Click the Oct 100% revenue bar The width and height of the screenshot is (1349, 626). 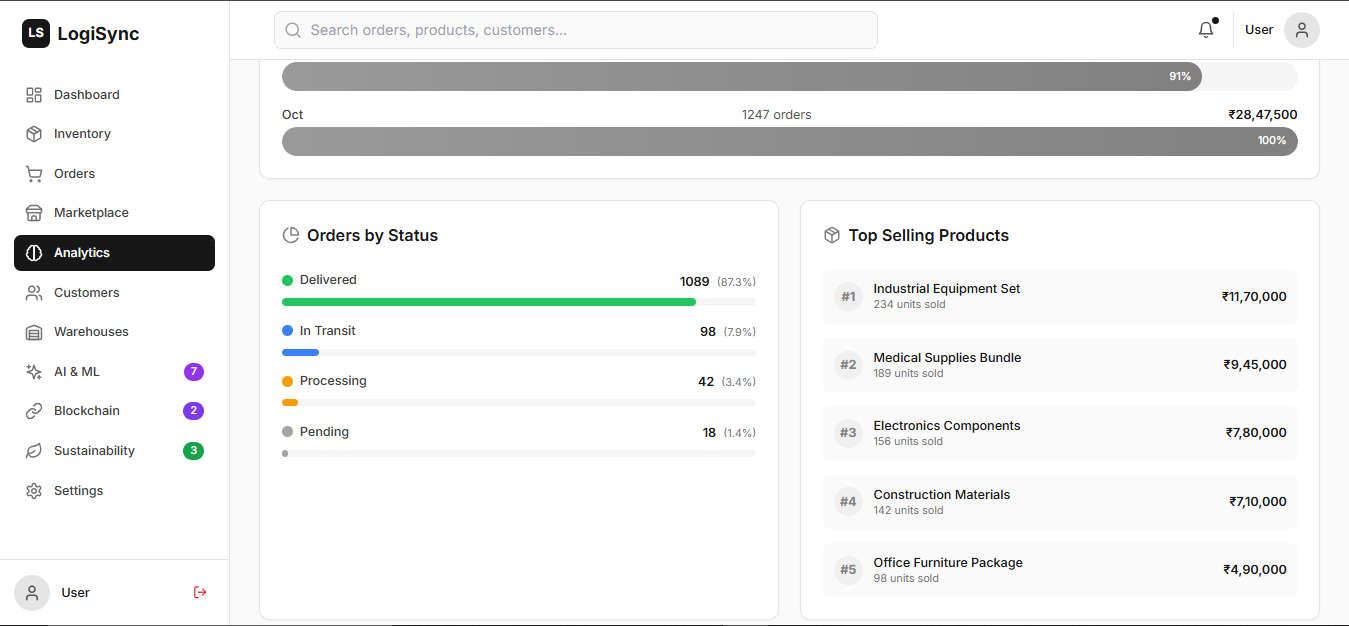(x=789, y=141)
